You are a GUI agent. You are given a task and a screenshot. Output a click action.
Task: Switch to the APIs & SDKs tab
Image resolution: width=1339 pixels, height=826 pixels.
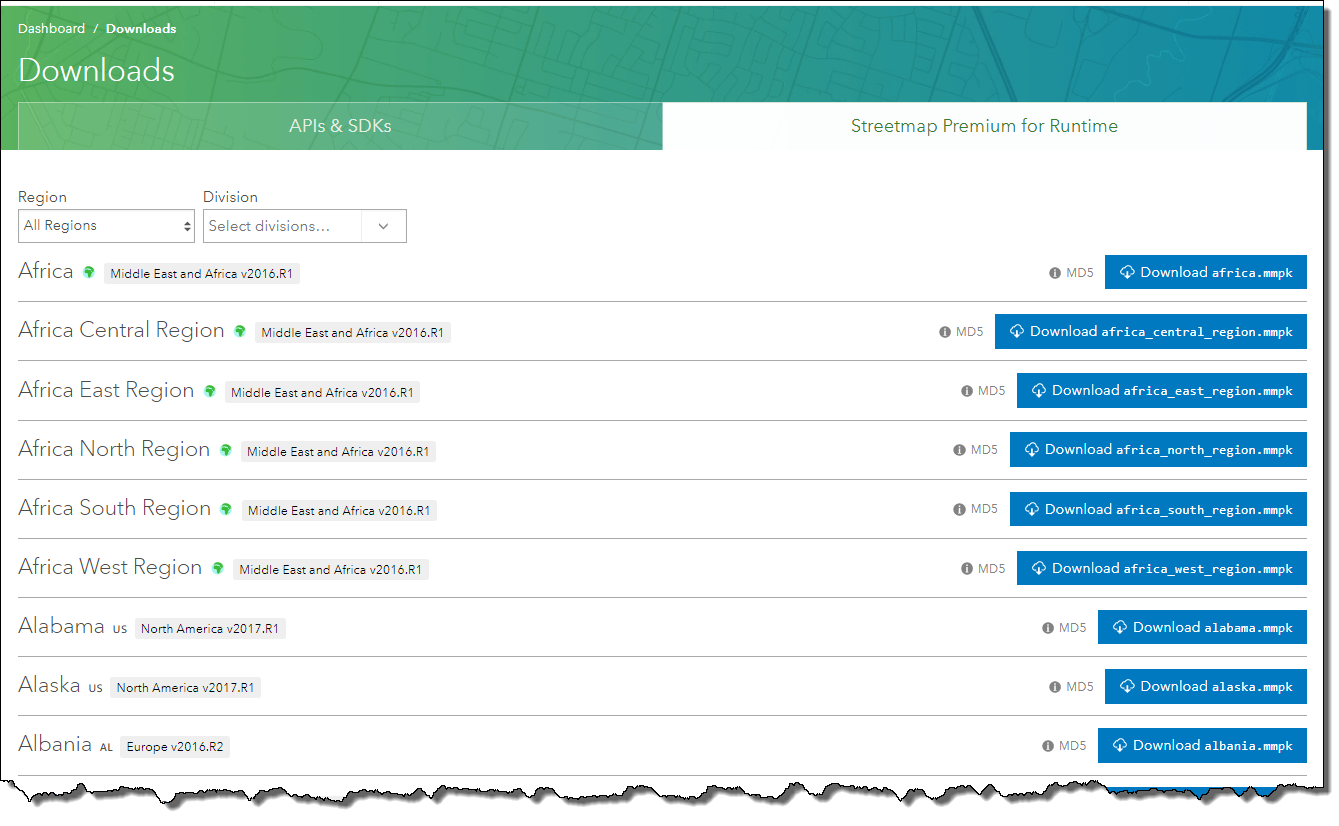[340, 126]
